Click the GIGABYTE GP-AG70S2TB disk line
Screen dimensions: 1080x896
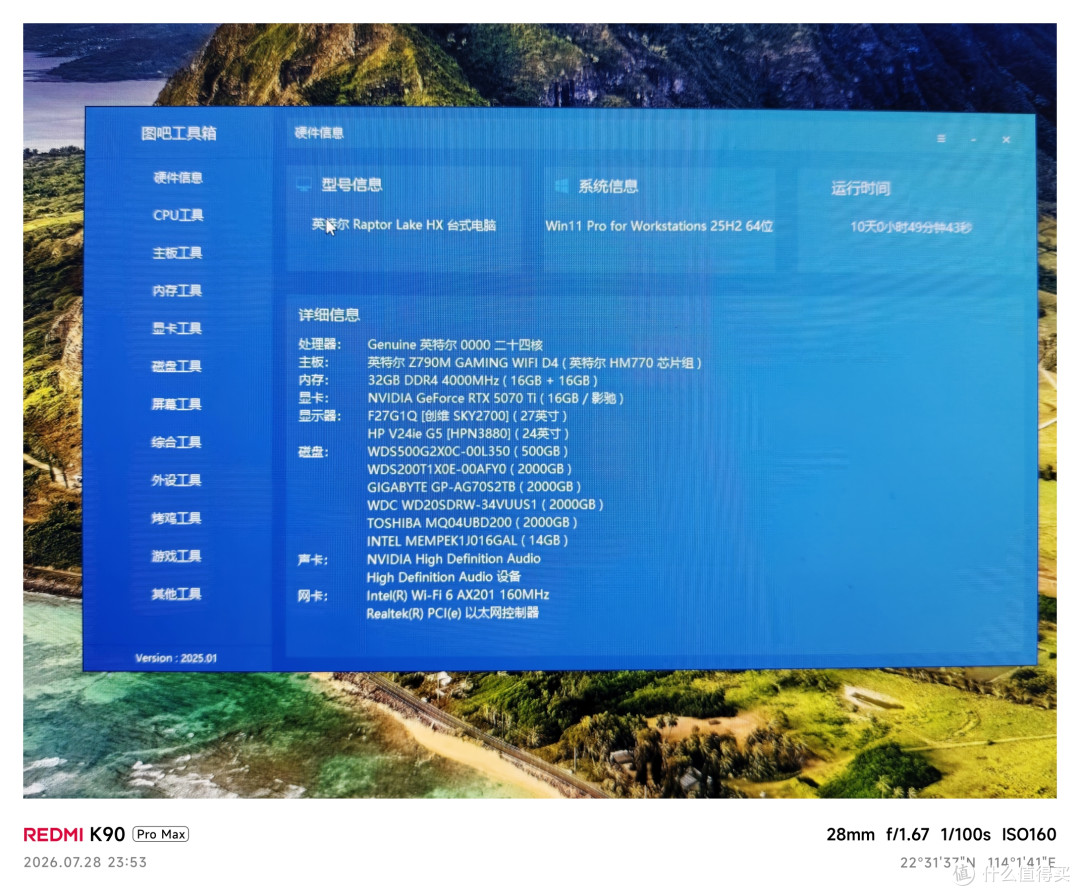(474, 487)
